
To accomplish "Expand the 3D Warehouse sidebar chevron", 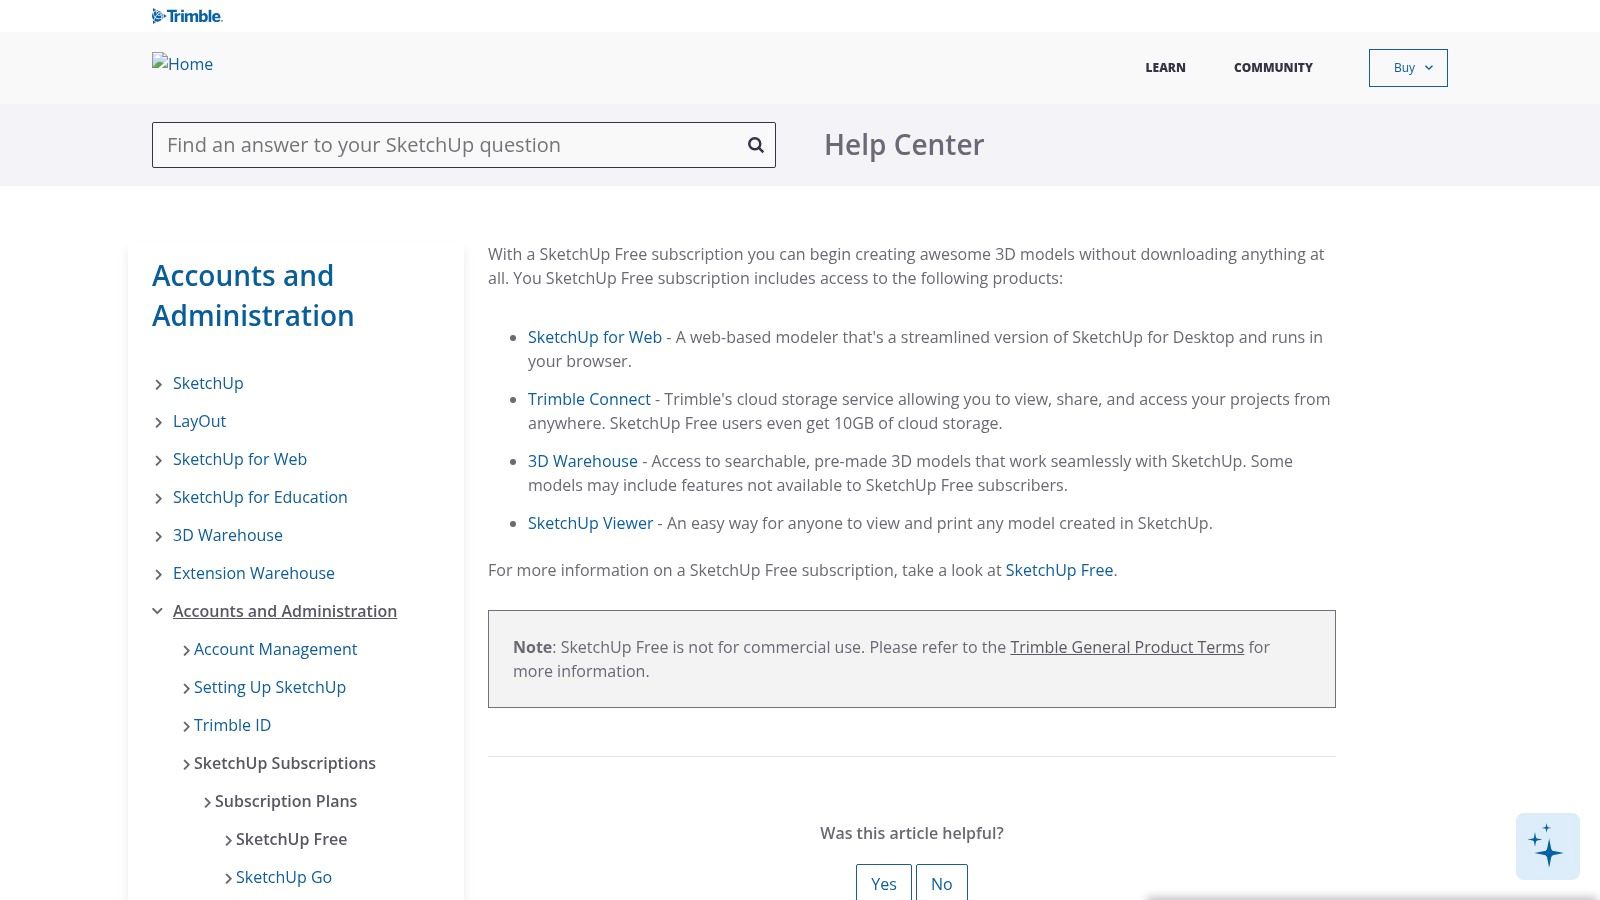I will point(159,537).
